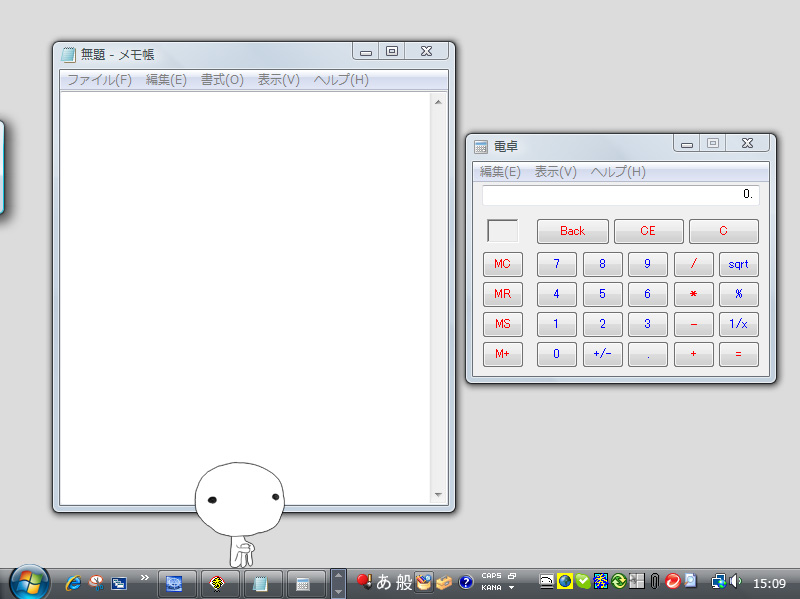Screen dimensions: 800x599
Task: Tap the 5 key on the calculator
Action: pyautogui.click(x=603, y=294)
